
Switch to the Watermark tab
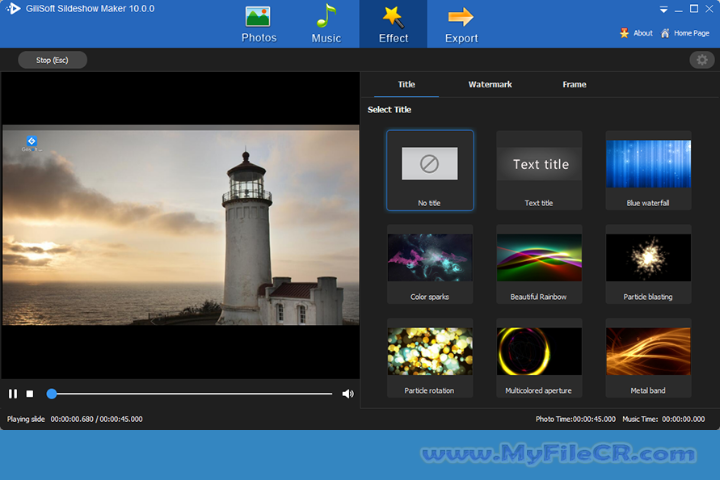[490, 85]
